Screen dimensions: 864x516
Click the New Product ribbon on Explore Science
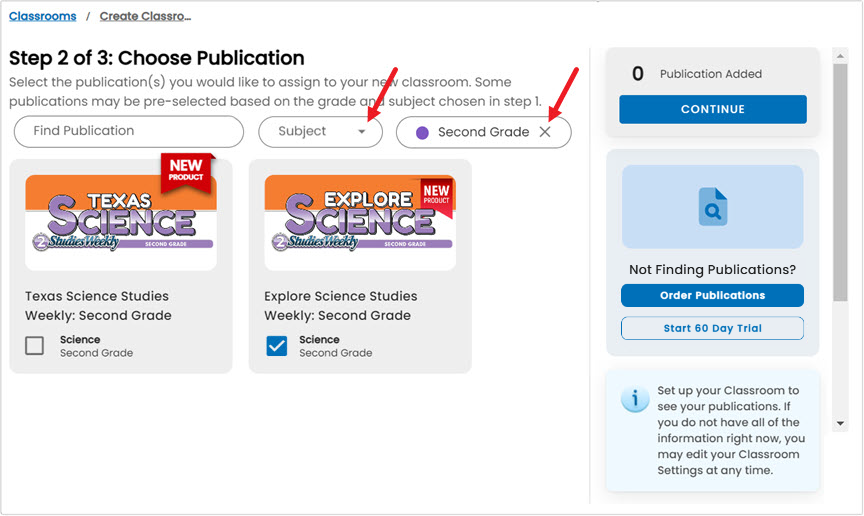click(438, 196)
